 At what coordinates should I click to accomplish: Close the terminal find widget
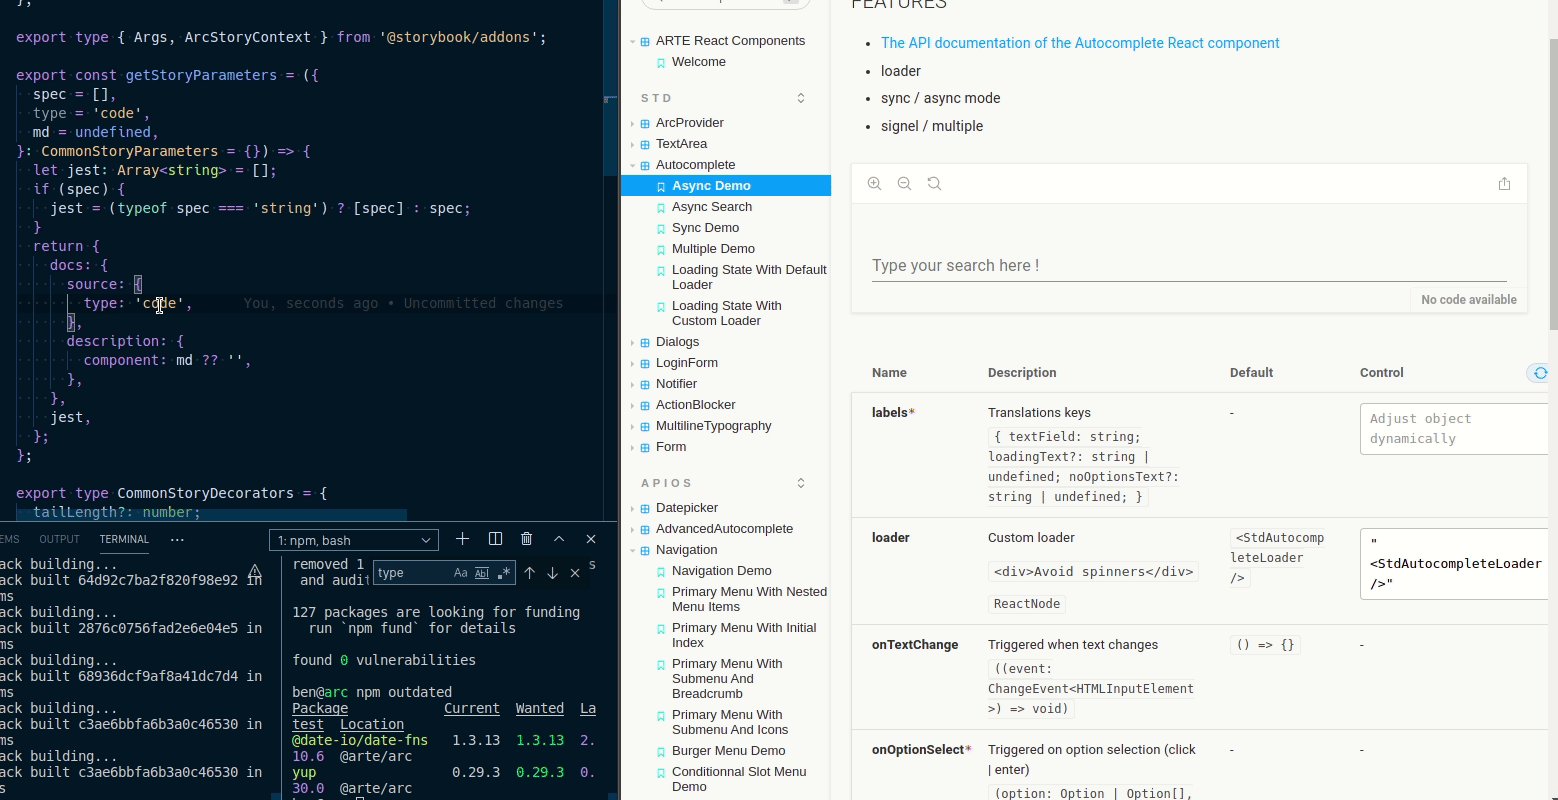(575, 573)
